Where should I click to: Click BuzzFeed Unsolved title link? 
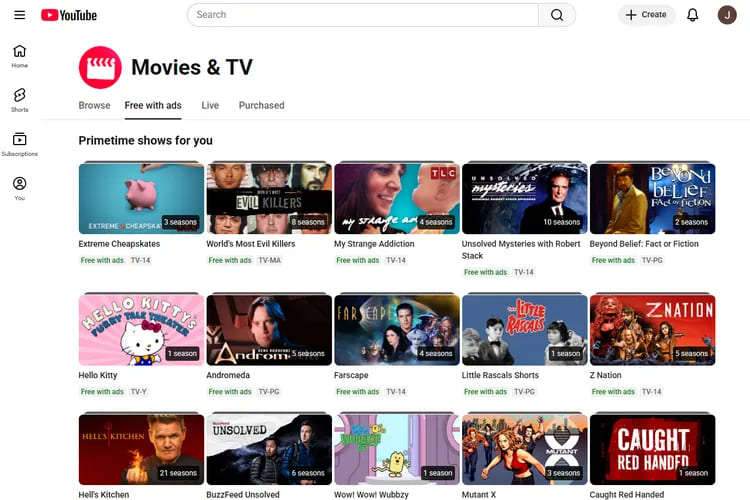(x=243, y=494)
